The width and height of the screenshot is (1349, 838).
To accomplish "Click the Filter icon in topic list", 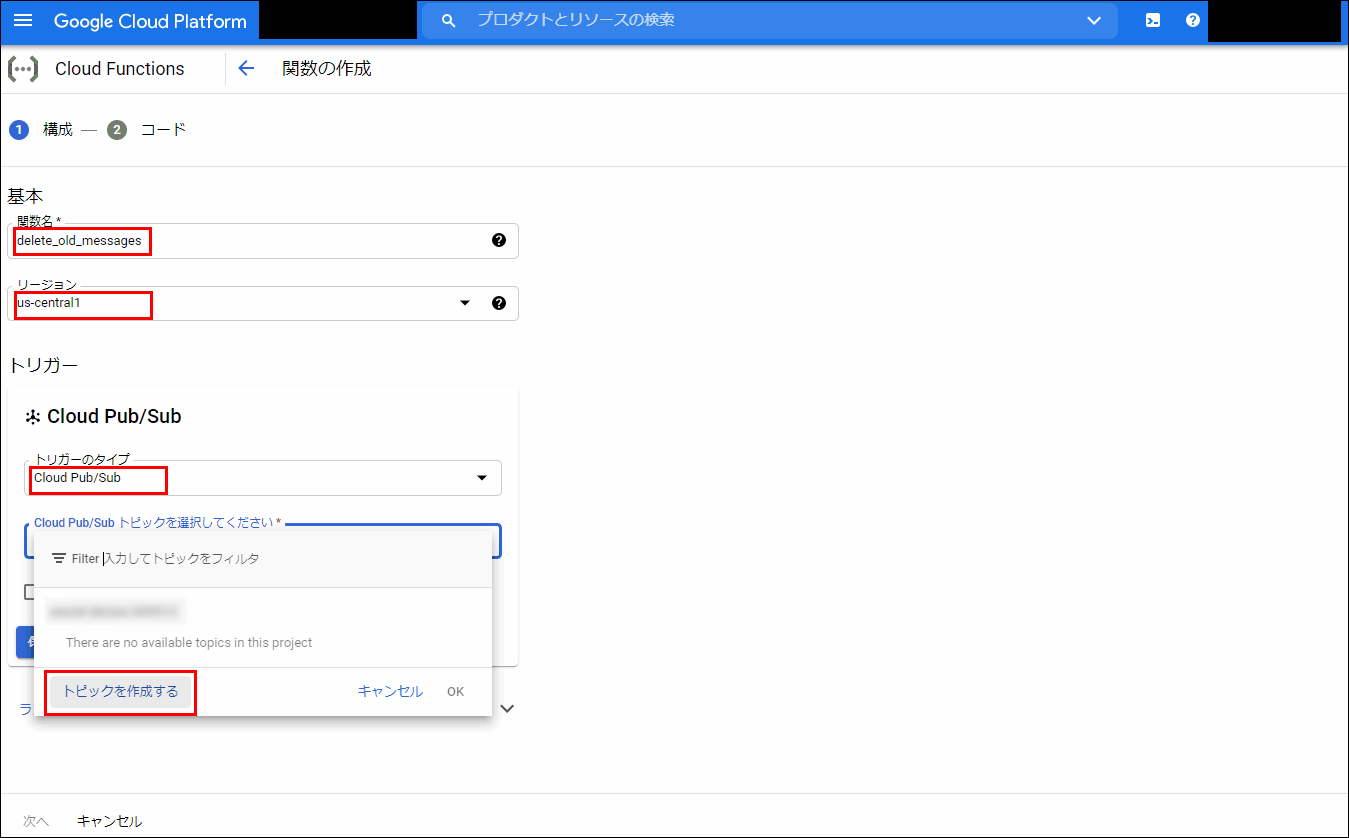I will (x=59, y=558).
